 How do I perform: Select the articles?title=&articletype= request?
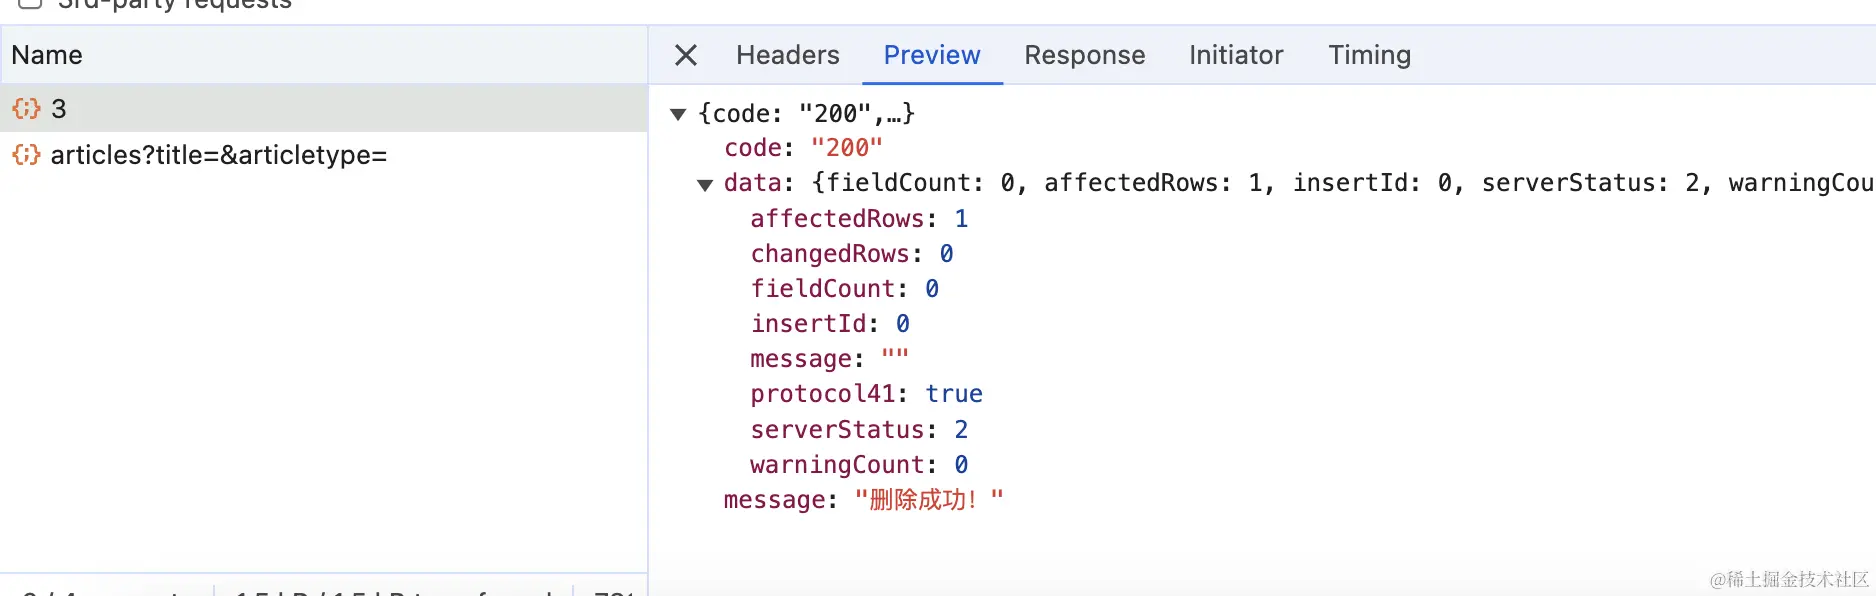pos(324,155)
